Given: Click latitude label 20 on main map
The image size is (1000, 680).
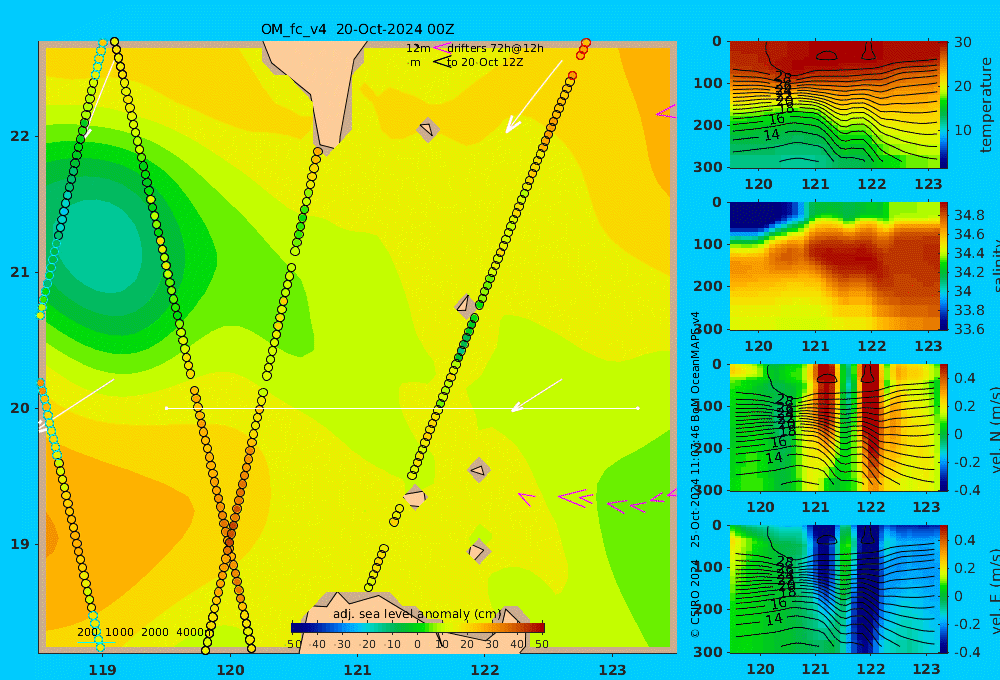Looking at the screenshot, I should point(20,408).
